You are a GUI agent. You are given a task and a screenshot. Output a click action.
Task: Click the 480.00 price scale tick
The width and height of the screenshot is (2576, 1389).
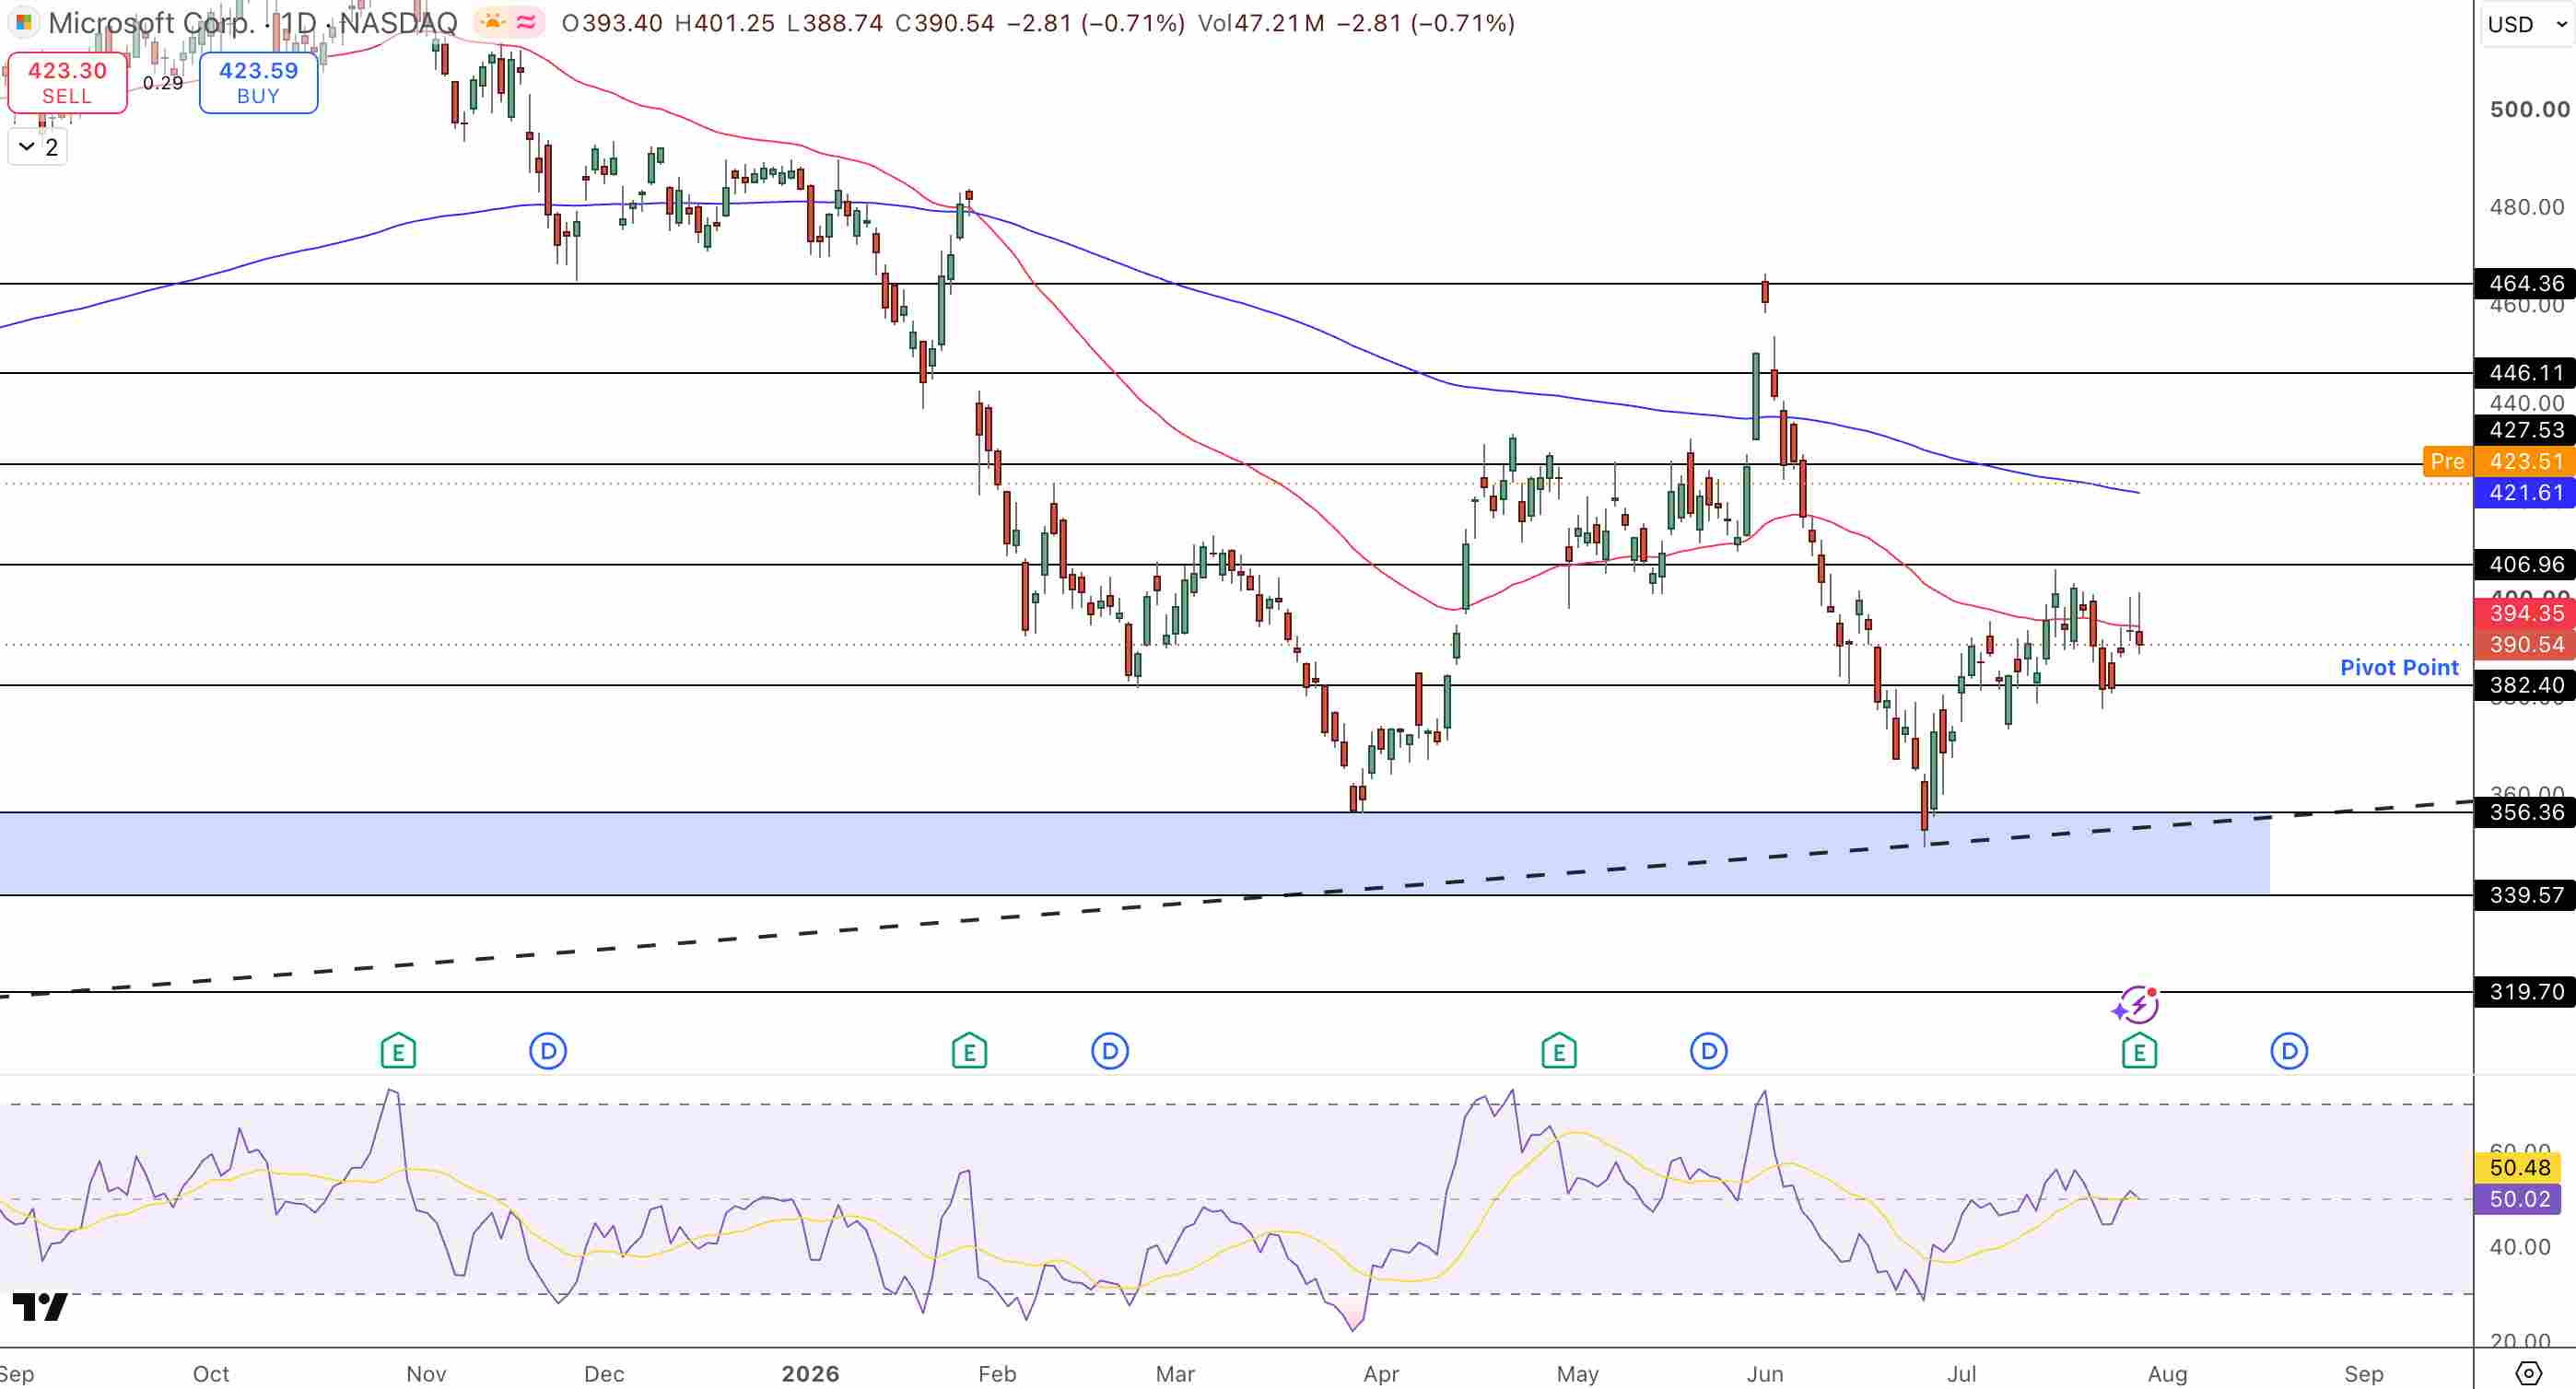coord(2527,207)
